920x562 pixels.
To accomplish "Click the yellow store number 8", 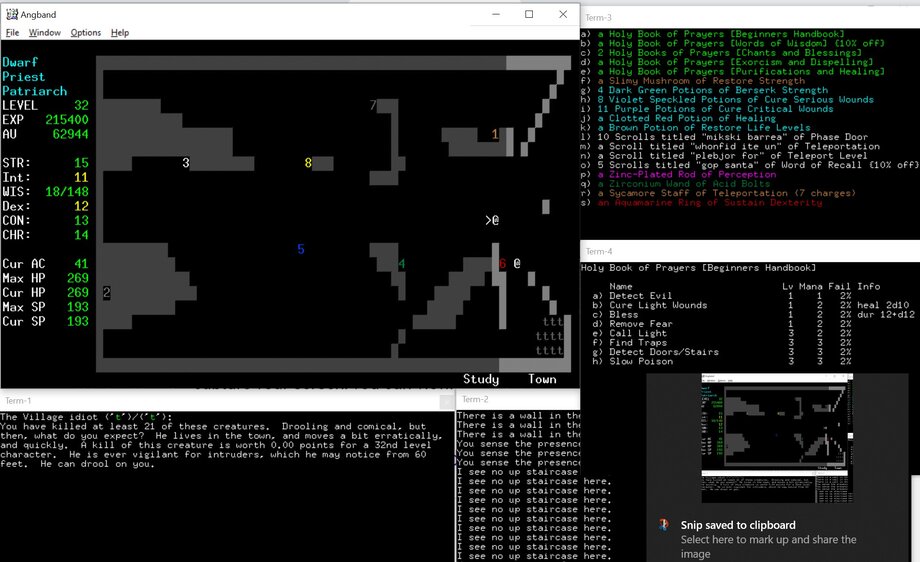I will pos(308,163).
